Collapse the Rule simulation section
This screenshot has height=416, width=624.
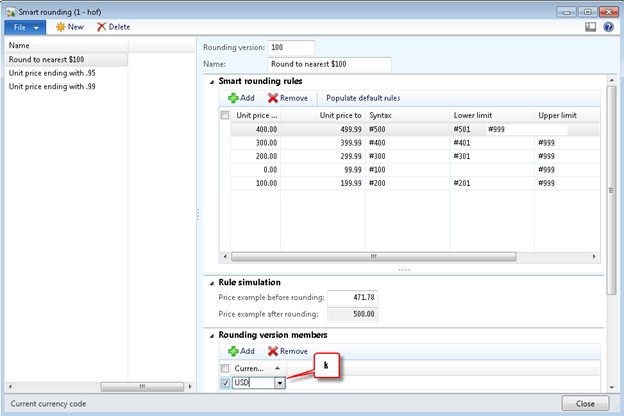[211, 281]
